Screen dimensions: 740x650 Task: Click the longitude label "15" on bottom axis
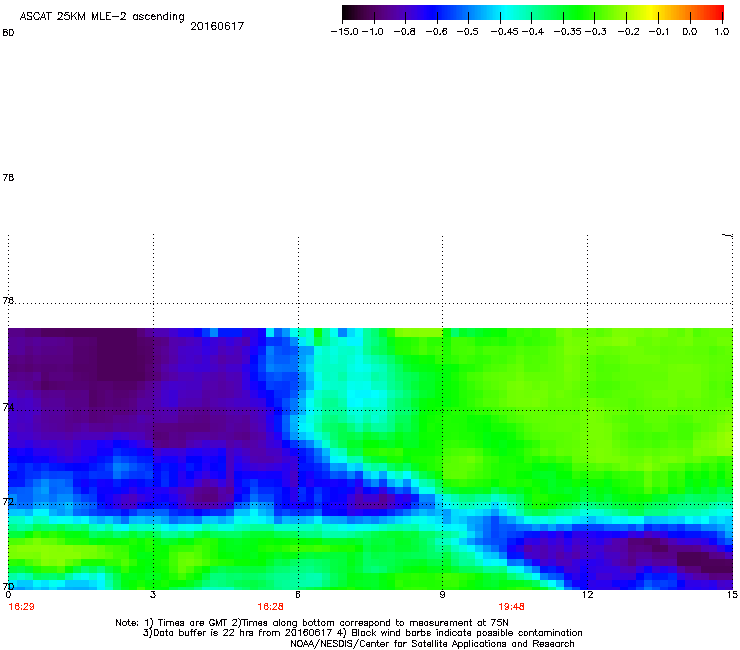pos(732,595)
